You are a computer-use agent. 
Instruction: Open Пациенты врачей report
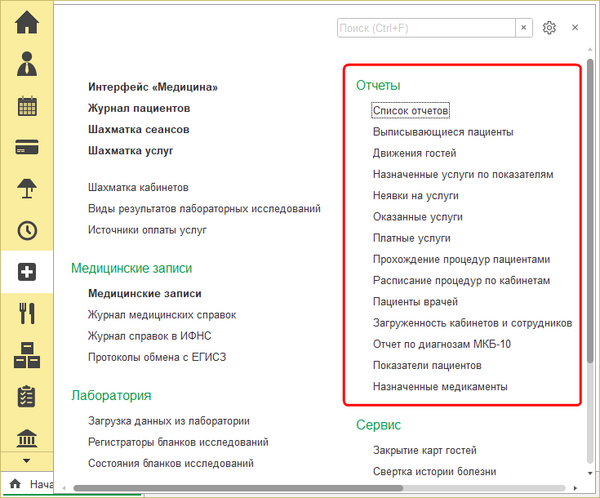click(x=415, y=302)
